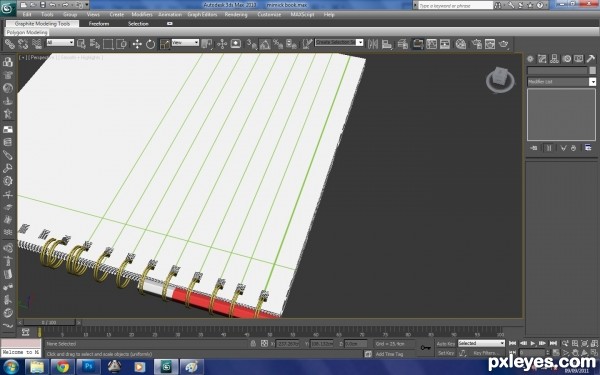Viewport: 600px width, 375px height.
Task: Toggle Absolute/Offset transform type-in mode
Action: (x=264, y=344)
